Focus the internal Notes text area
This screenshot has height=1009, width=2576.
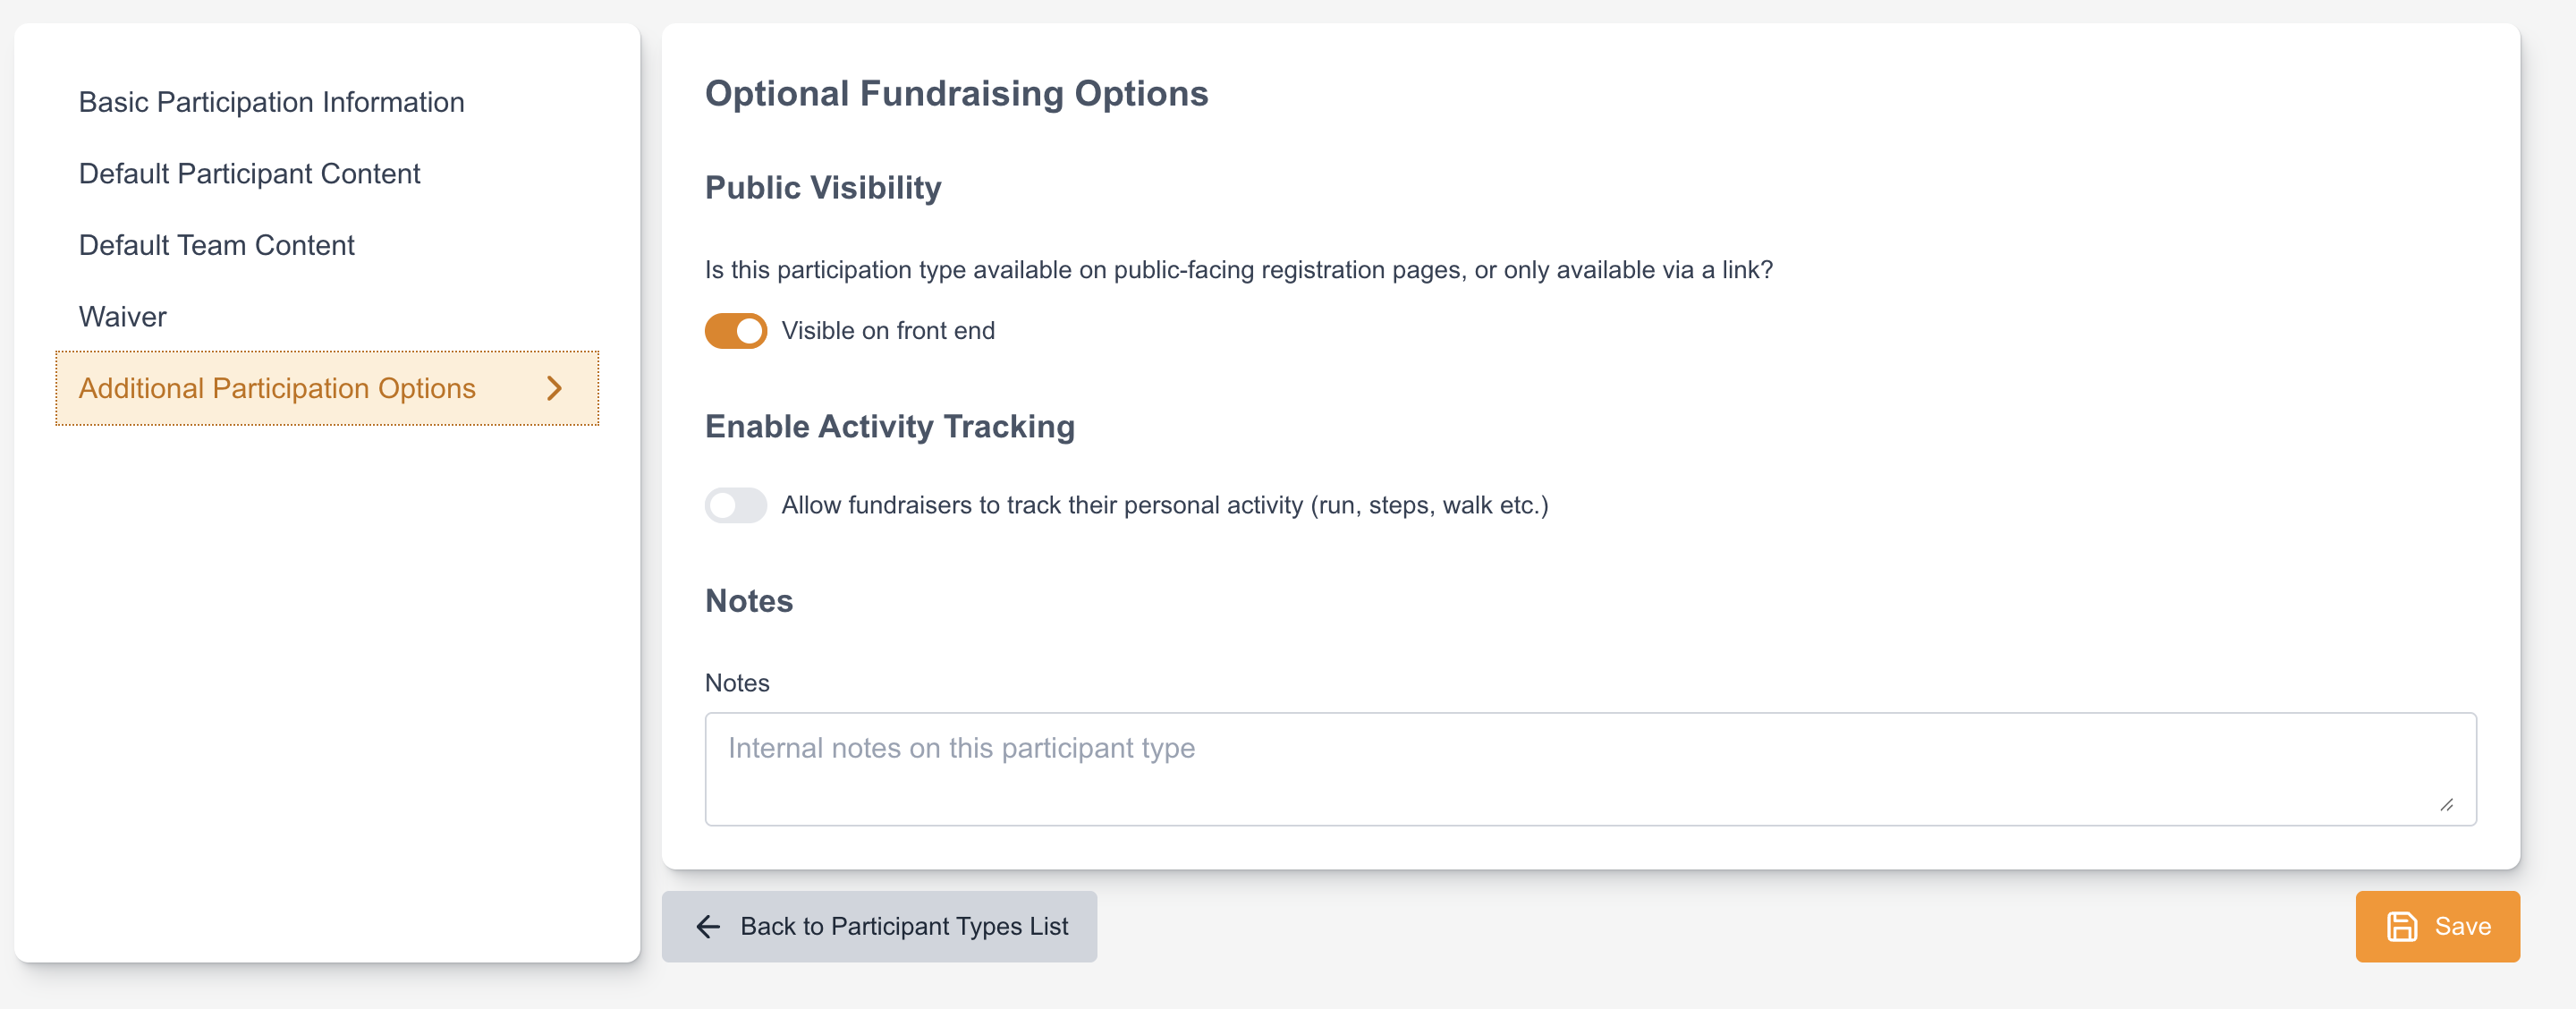[1590, 769]
